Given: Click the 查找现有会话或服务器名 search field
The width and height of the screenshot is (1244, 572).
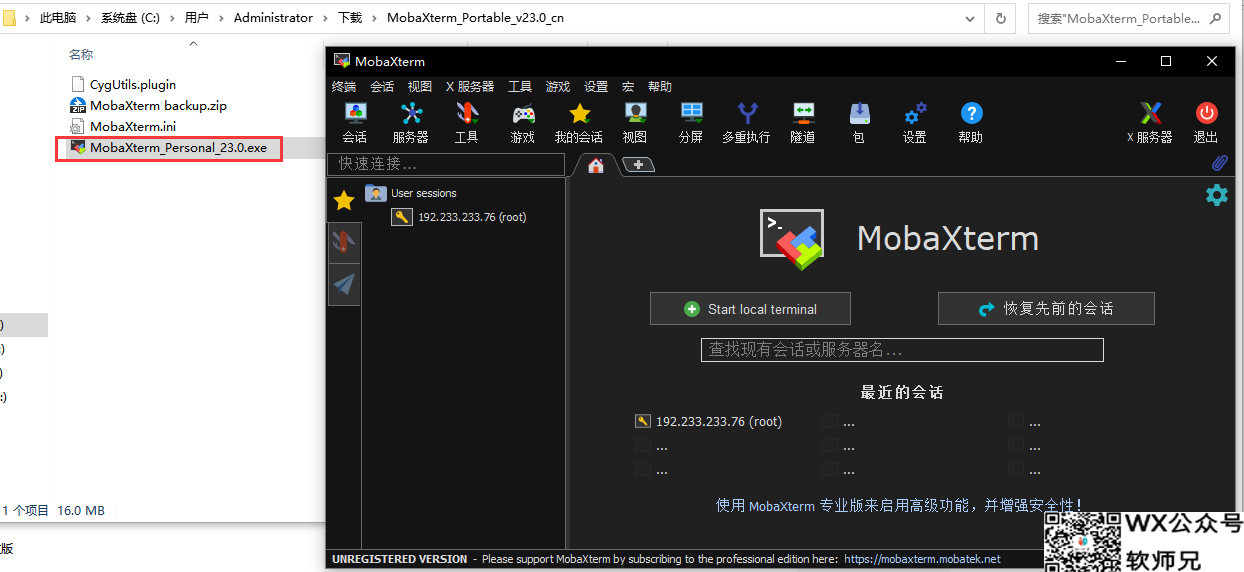Looking at the screenshot, I should click(x=902, y=350).
